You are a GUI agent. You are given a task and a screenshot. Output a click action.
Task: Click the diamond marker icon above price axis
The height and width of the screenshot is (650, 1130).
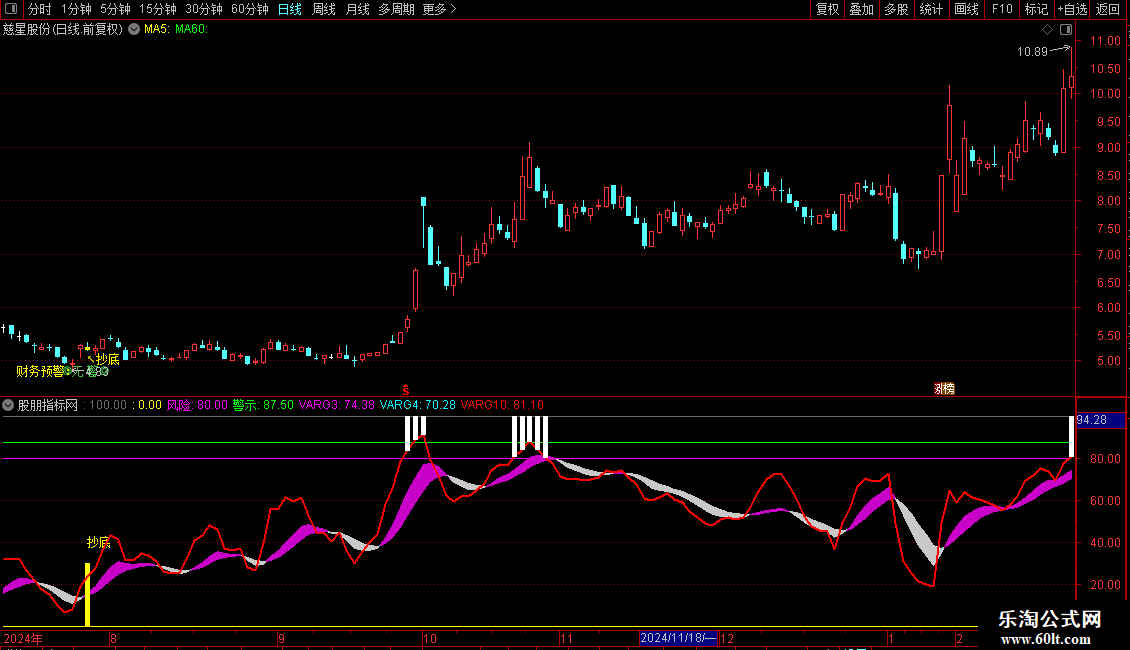(x=1048, y=30)
